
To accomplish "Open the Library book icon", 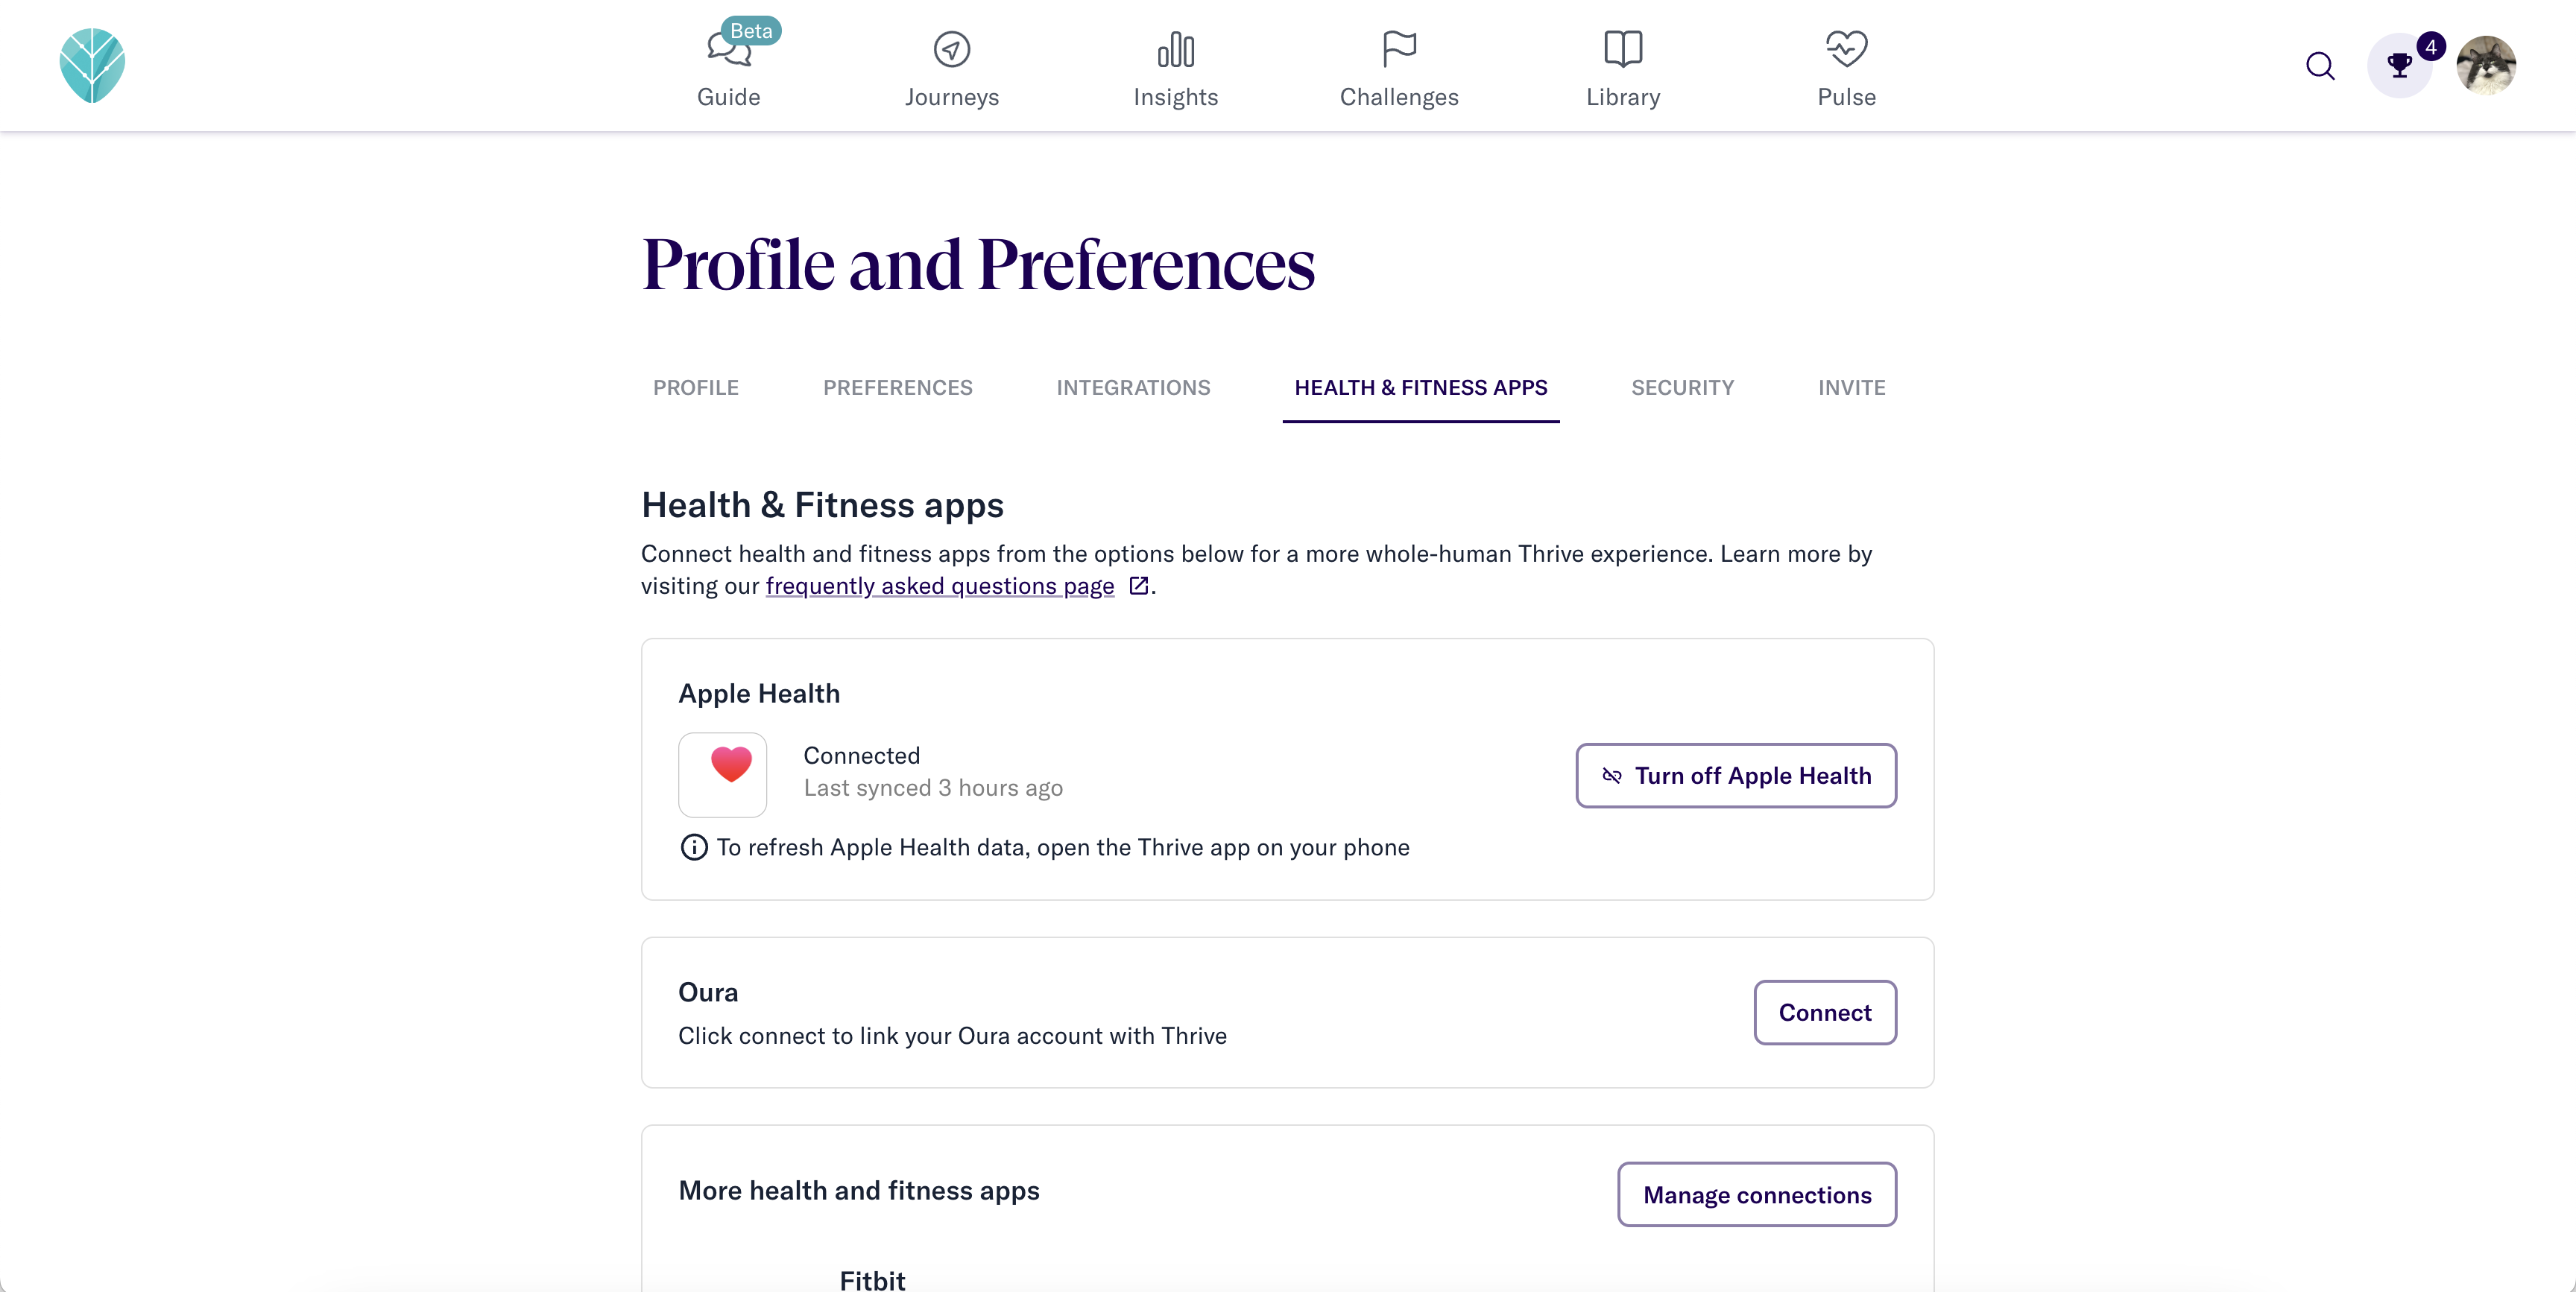I will pos(1623,49).
